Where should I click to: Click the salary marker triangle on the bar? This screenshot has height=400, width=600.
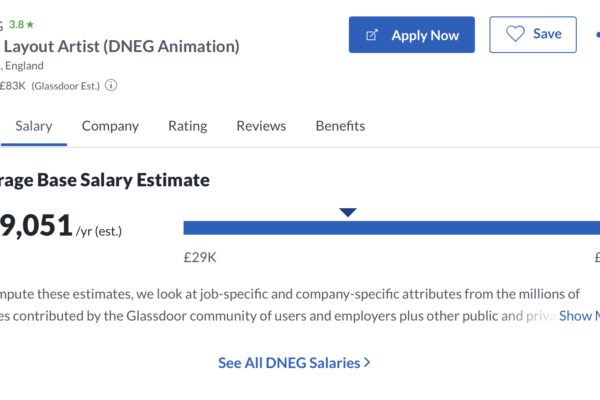click(348, 212)
